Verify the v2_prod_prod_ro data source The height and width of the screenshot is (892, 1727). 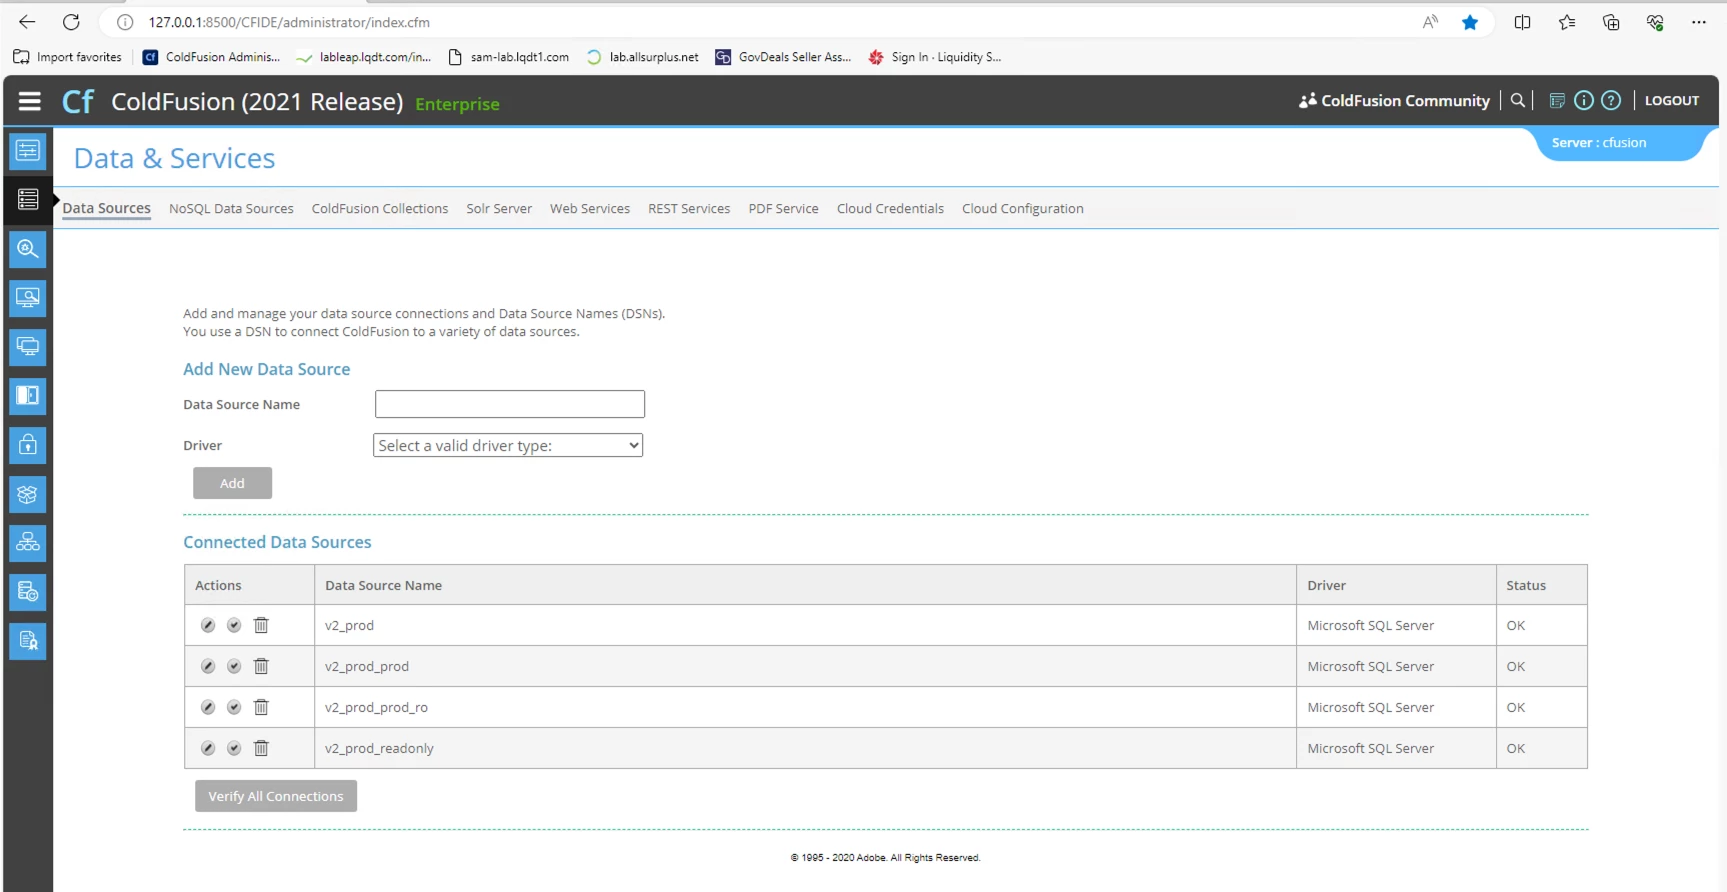click(x=234, y=707)
